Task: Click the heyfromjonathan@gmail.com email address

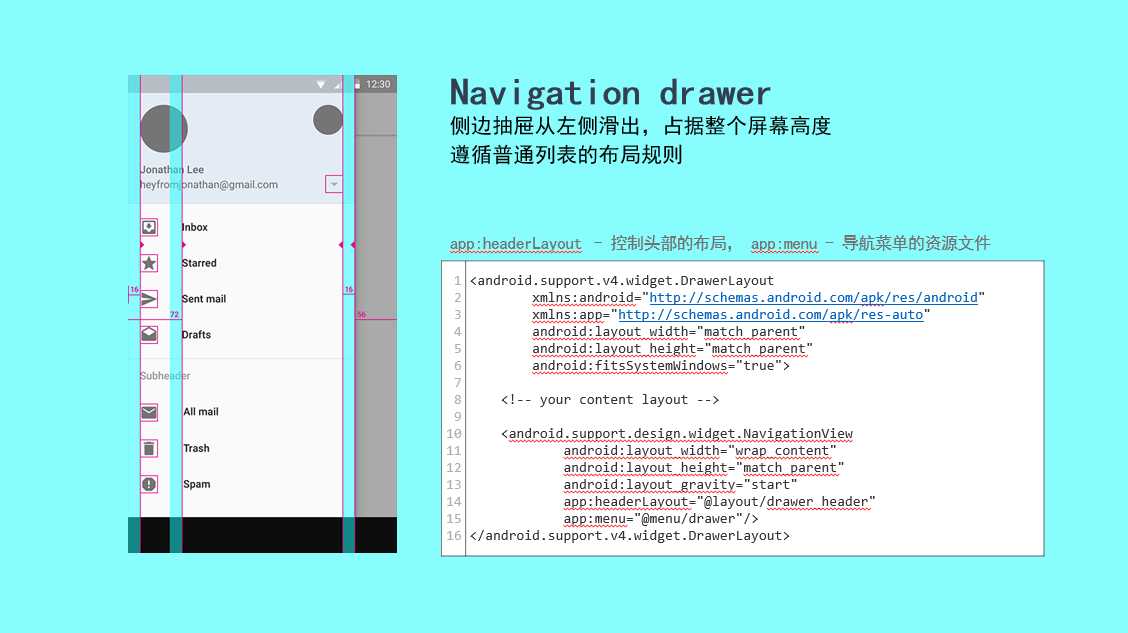Action: 209,184
